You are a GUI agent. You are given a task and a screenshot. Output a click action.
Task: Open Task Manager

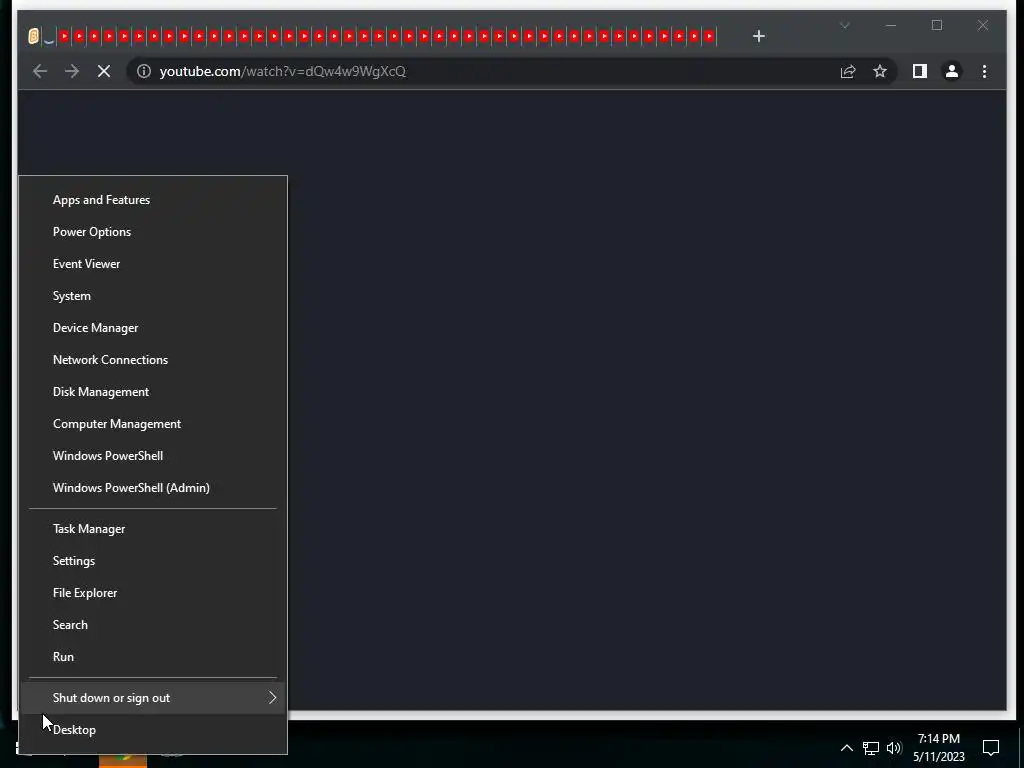coord(153,529)
